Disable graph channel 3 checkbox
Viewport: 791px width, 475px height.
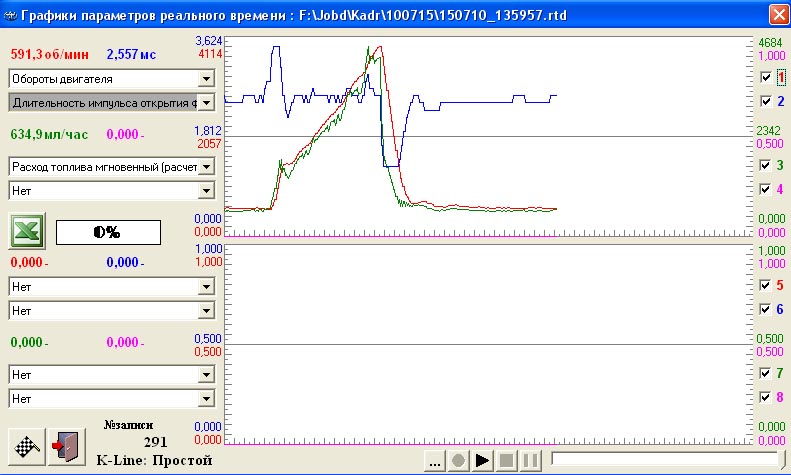coord(765,165)
